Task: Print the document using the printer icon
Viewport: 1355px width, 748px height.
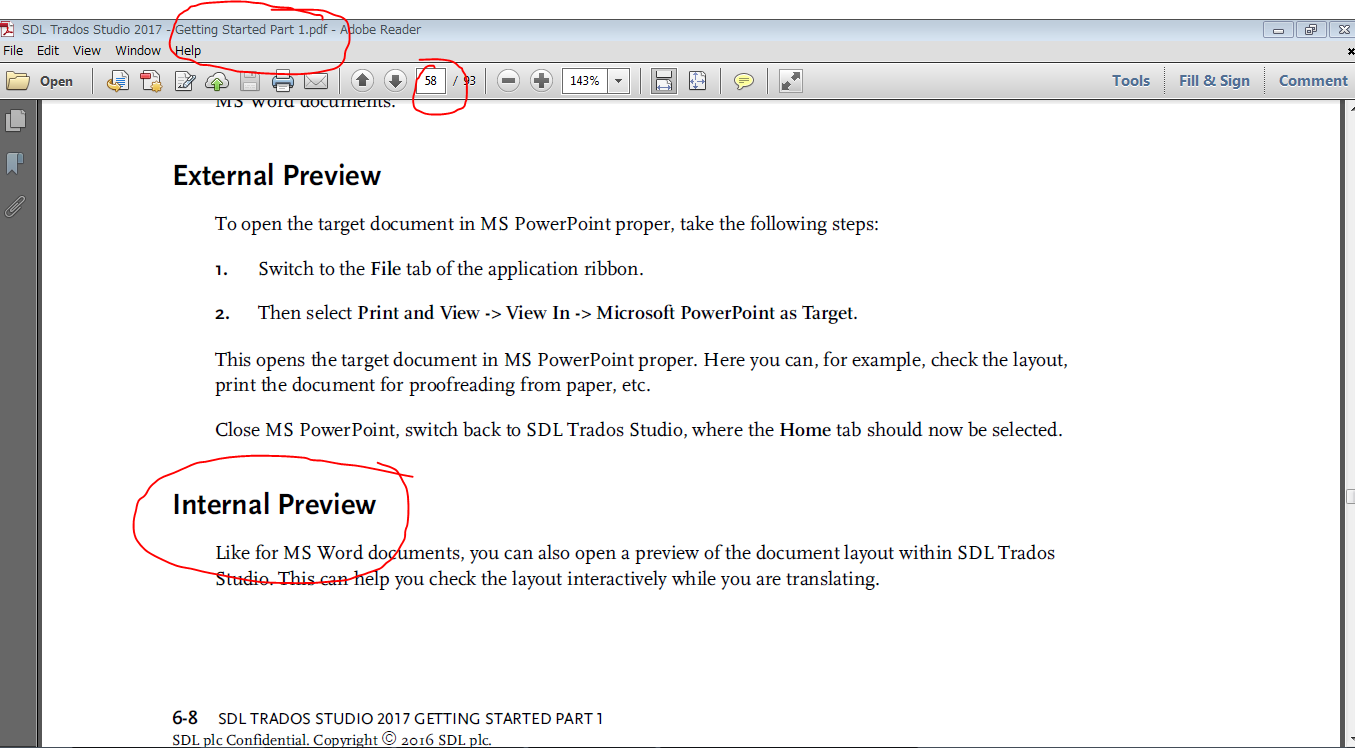Action: coord(283,81)
